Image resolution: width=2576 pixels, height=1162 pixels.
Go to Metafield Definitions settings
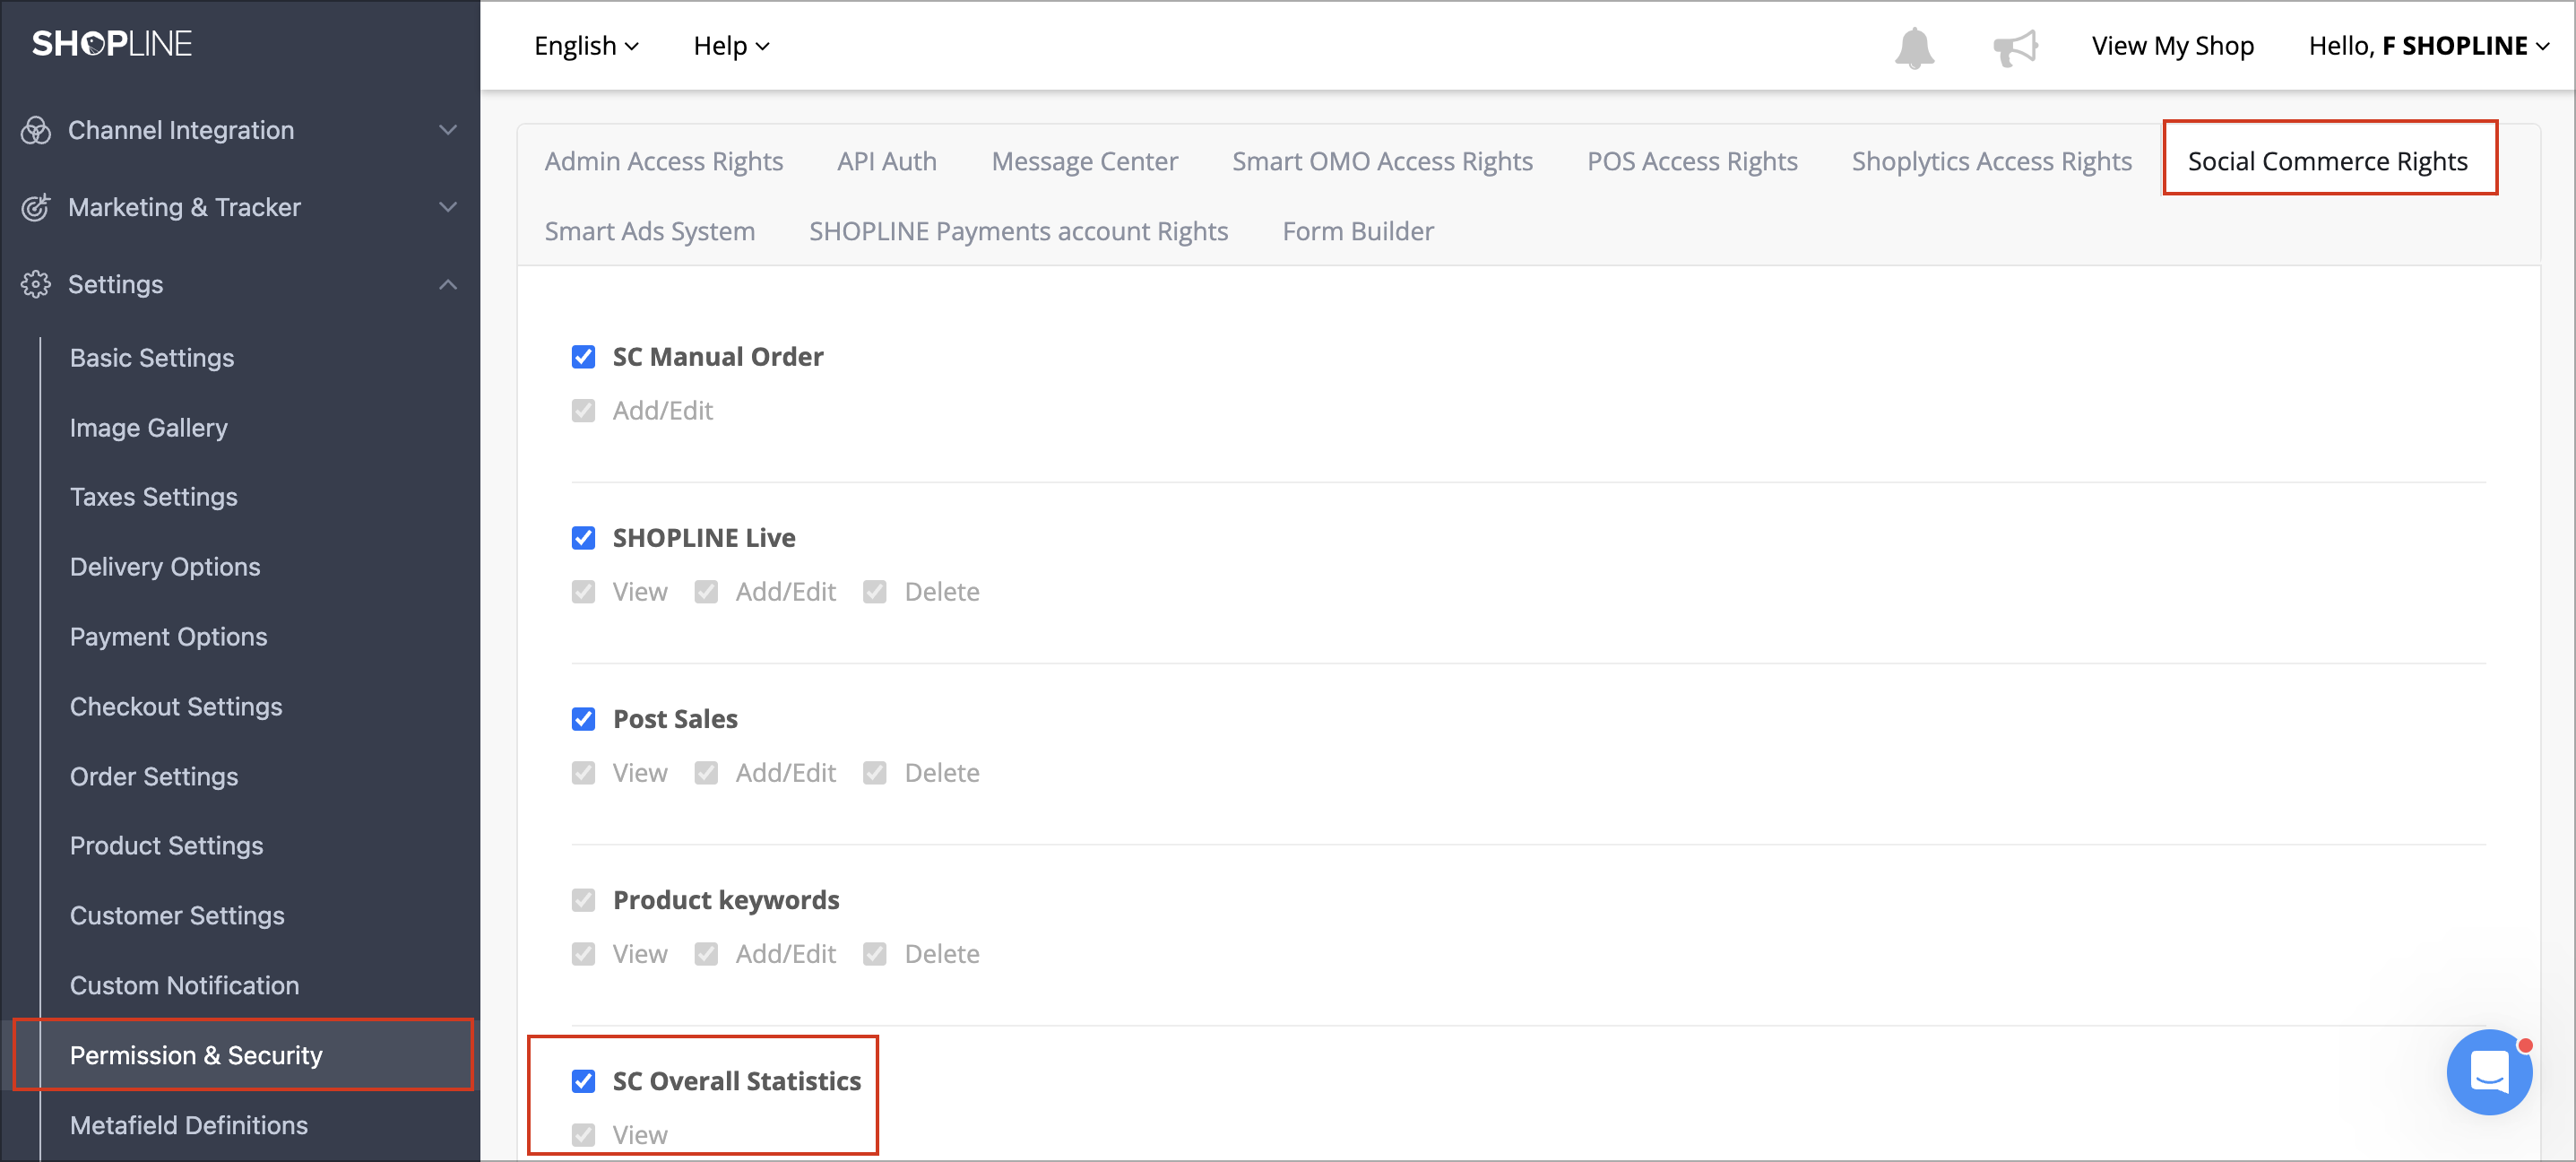189,1125
